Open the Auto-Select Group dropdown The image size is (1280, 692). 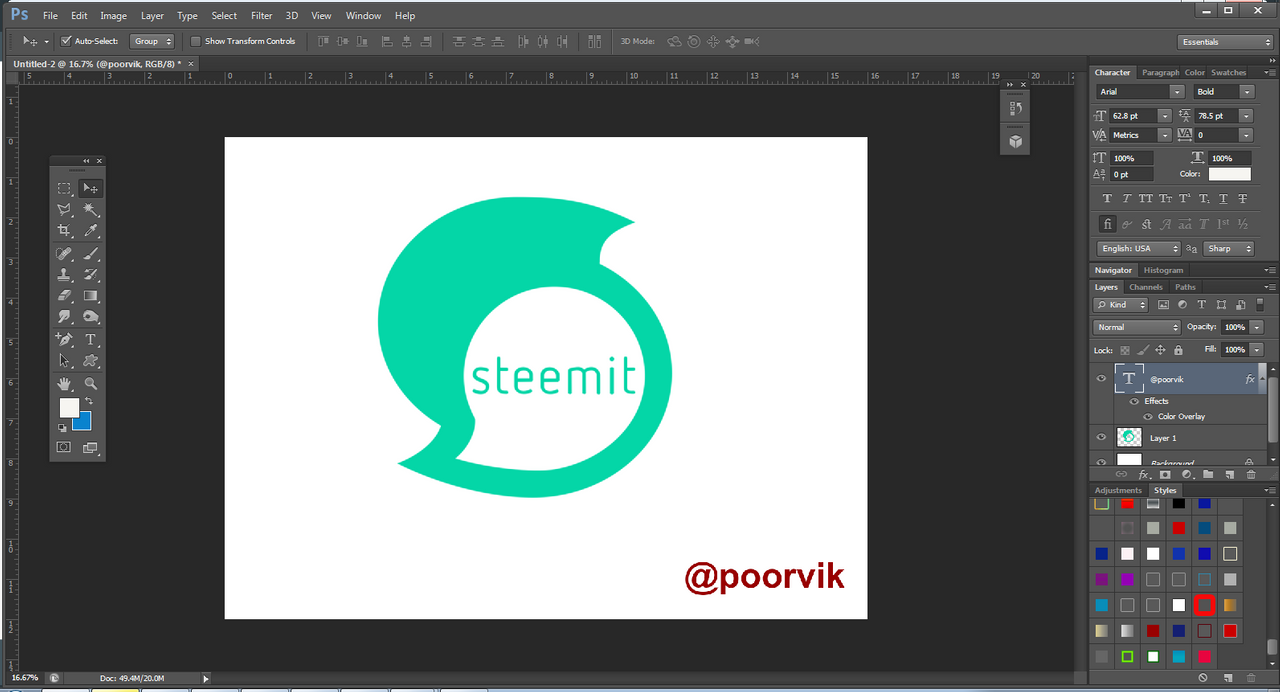click(x=153, y=41)
